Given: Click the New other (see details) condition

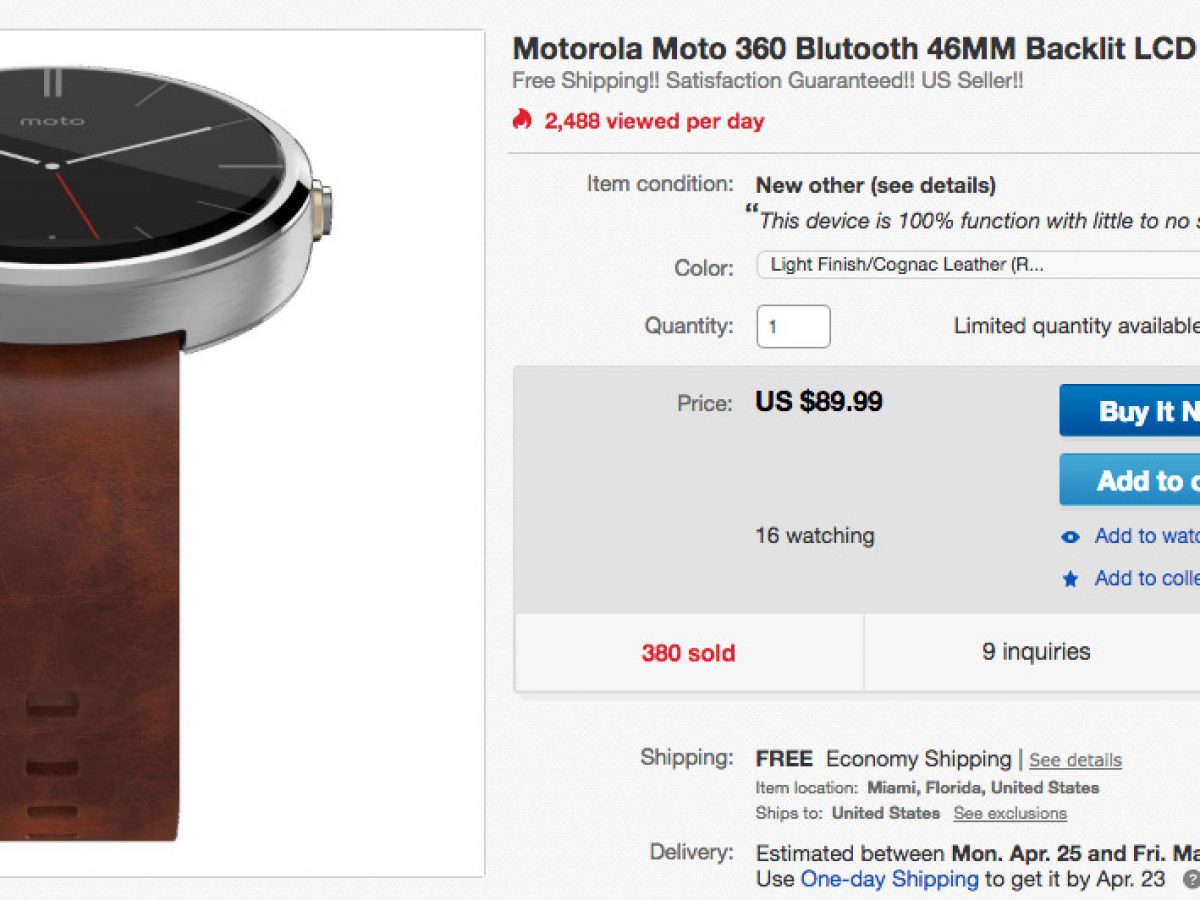Looking at the screenshot, I should click(875, 185).
